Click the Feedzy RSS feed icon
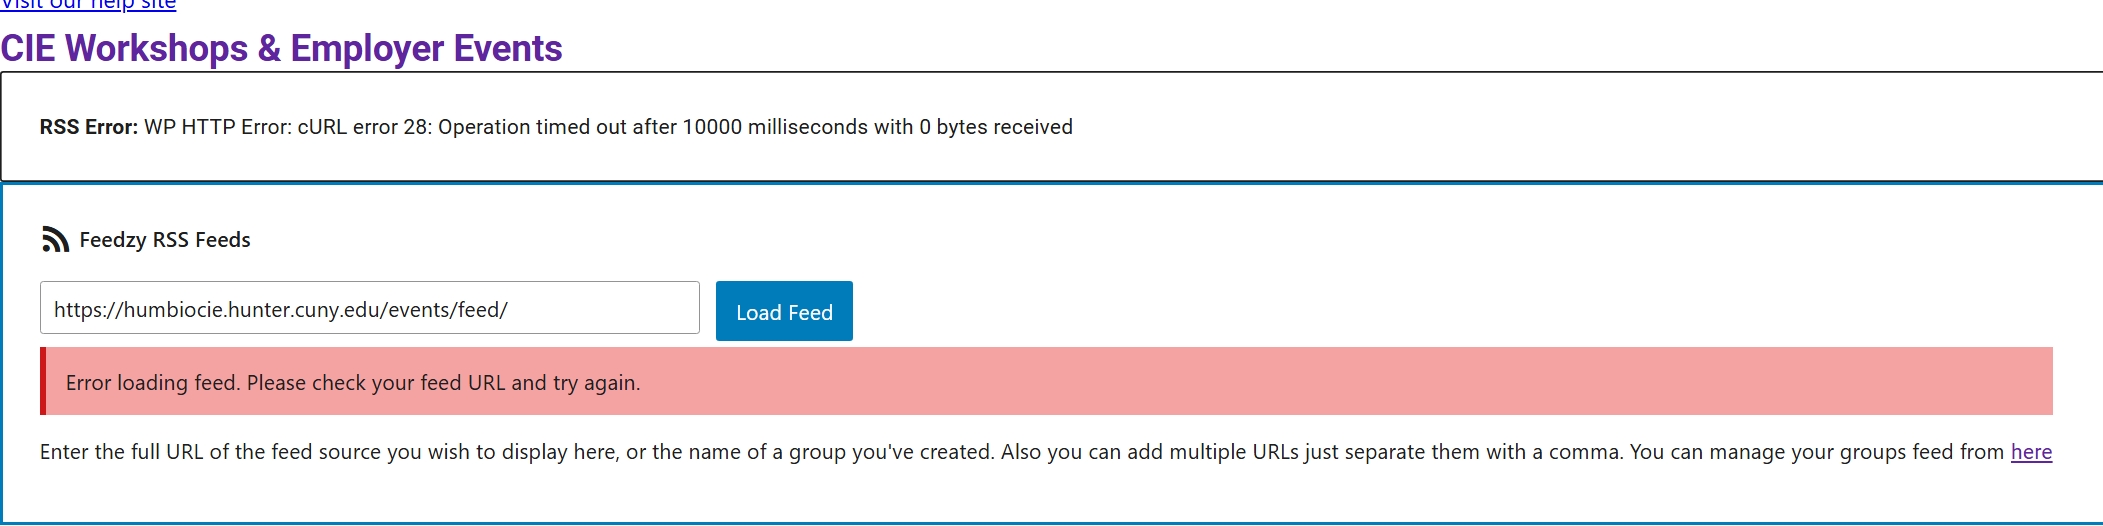 coord(55,240)
